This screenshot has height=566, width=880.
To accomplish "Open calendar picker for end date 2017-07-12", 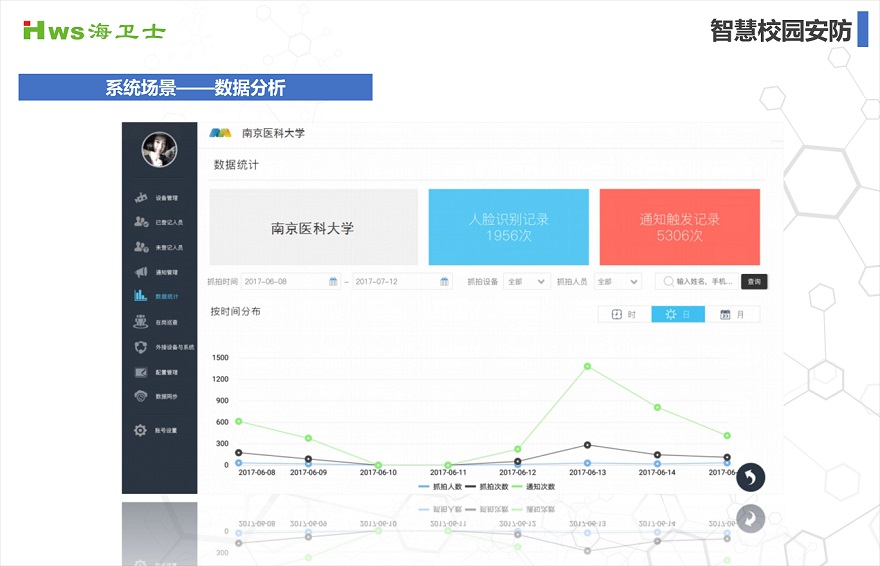I will (x=444, y=282).
